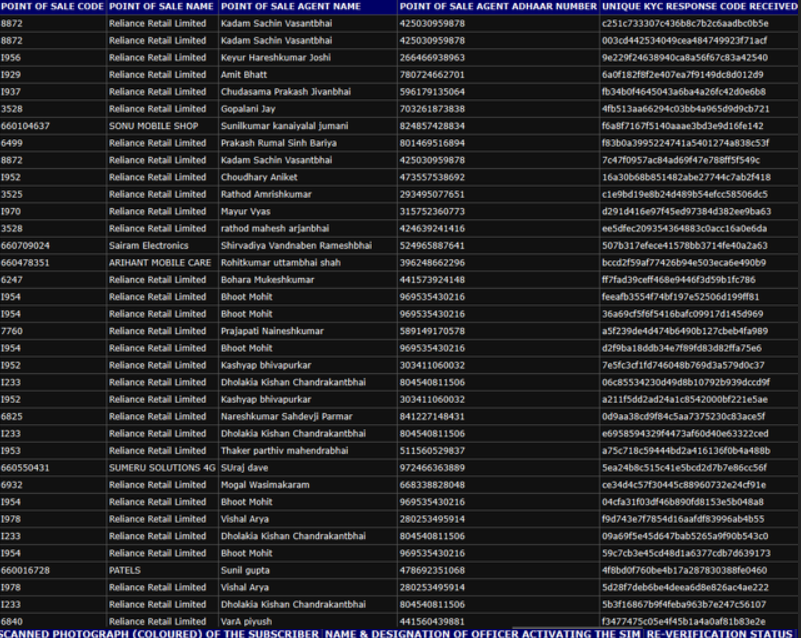This screenshot has width=801, height=638.
Task: Select the ARIHANT MOBILE CARE cell
Action: tap(160, 262)
